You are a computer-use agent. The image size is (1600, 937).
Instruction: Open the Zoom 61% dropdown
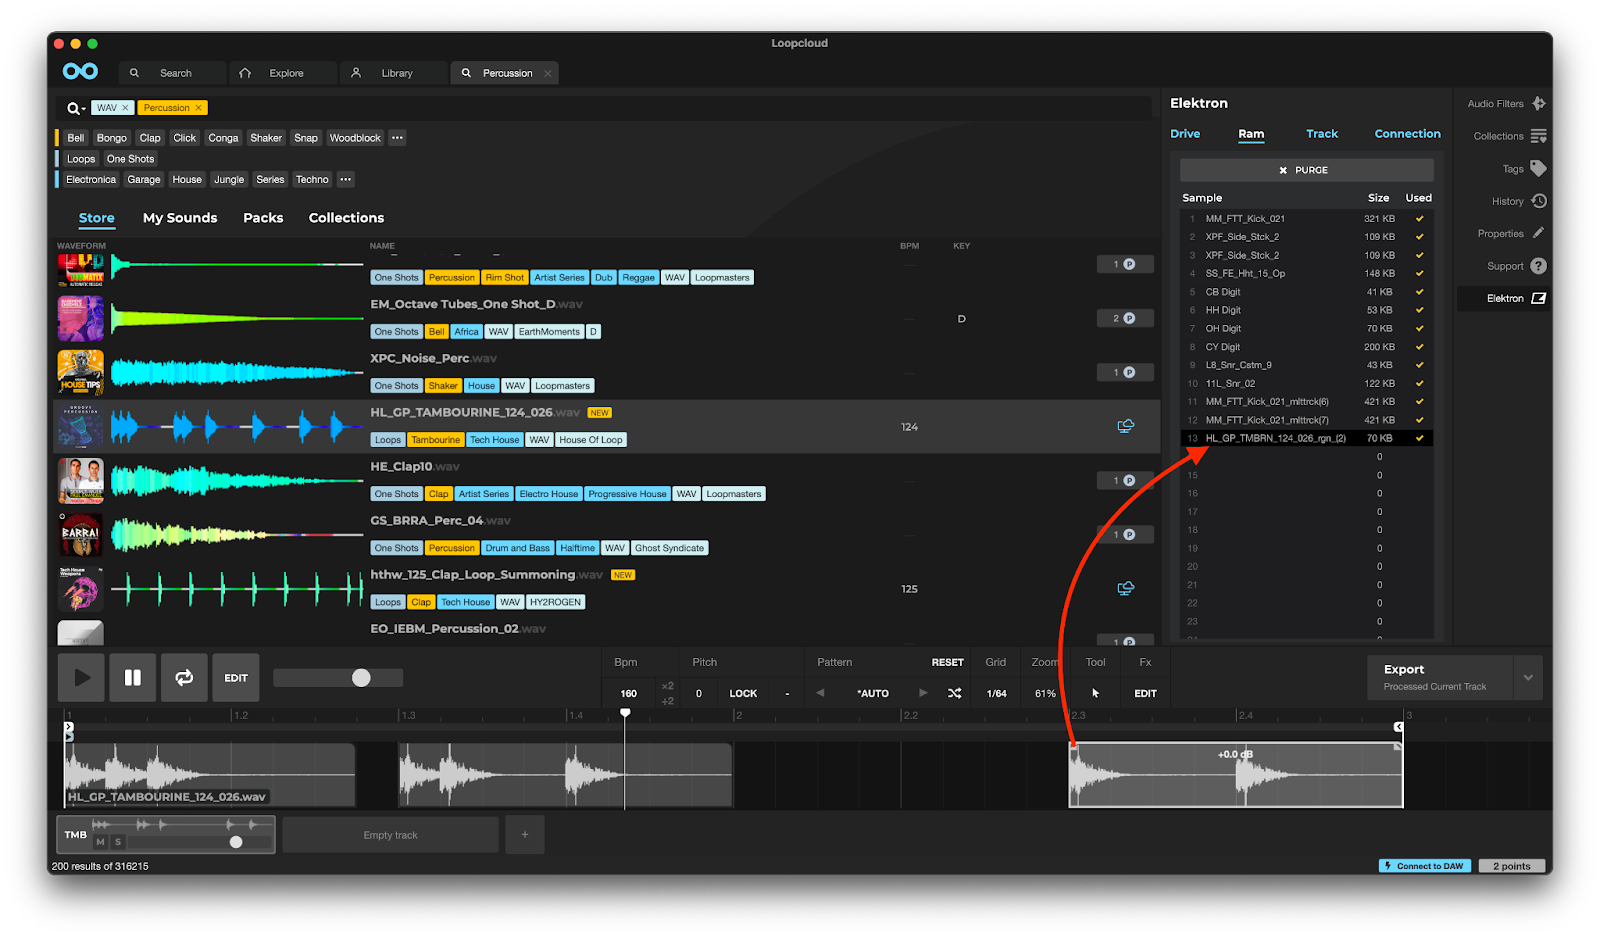[x=1045, y=693]
